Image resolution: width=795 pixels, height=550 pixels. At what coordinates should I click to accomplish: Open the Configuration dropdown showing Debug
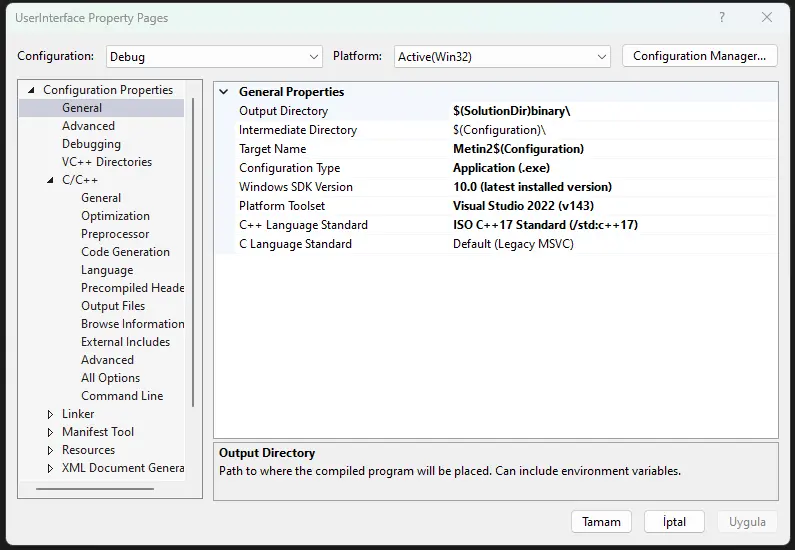[x=214, y=57]
